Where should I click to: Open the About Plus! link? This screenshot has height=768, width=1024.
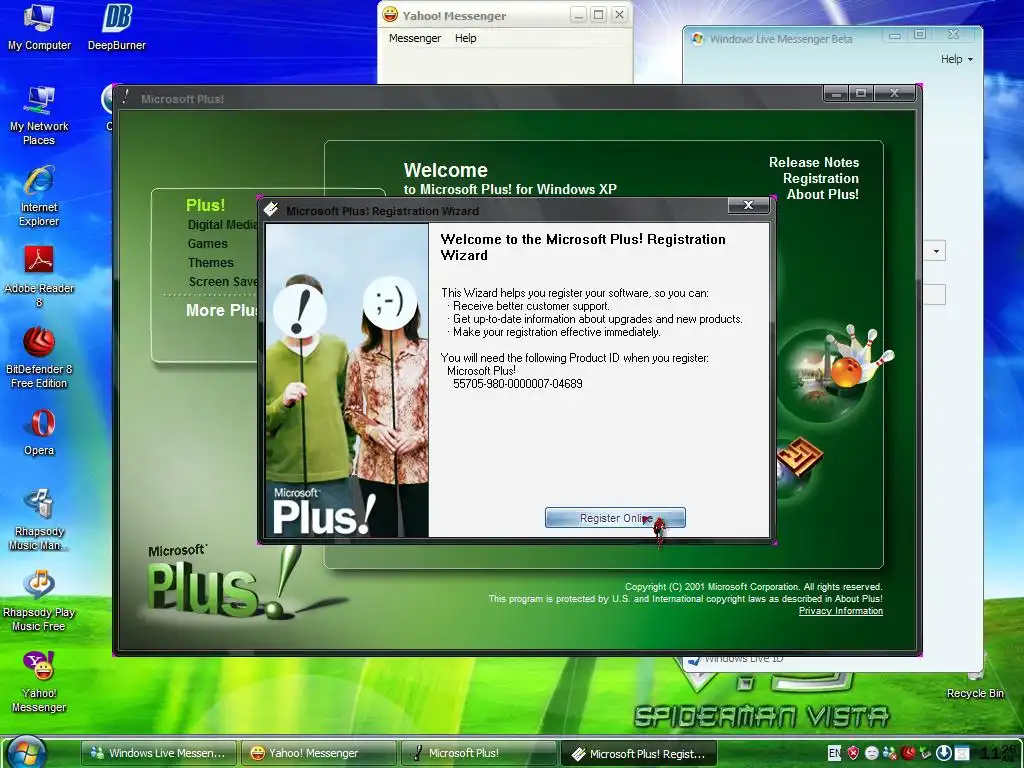(823, 194)
